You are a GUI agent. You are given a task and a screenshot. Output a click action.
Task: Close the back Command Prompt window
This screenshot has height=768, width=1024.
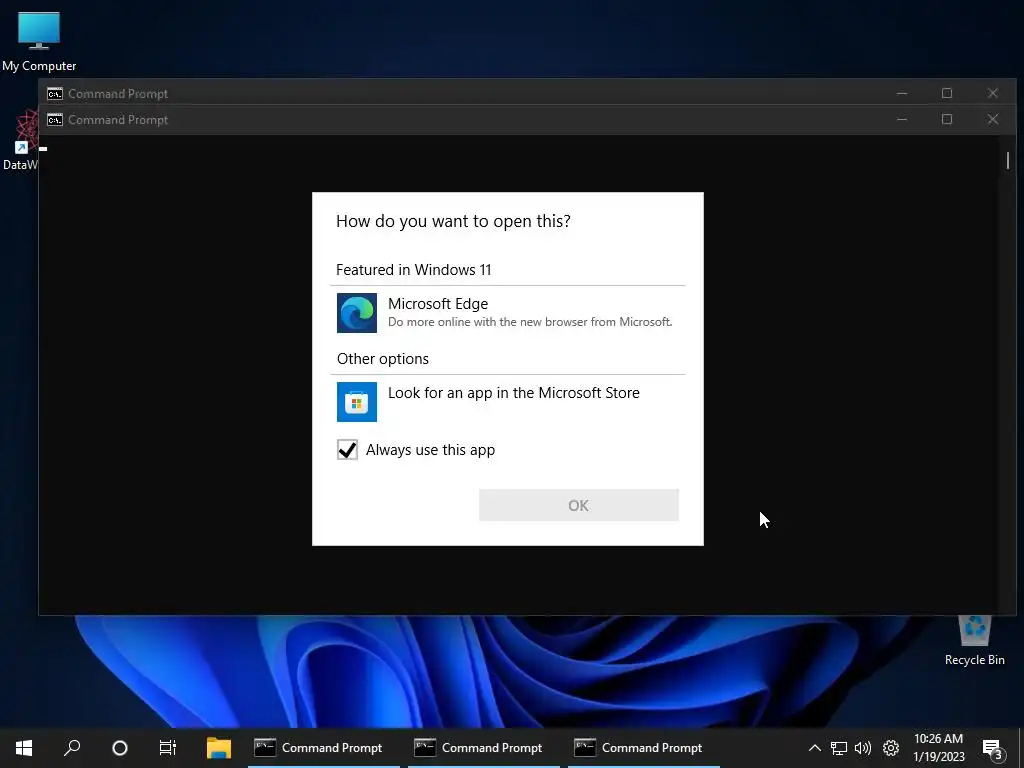(993, 93)
